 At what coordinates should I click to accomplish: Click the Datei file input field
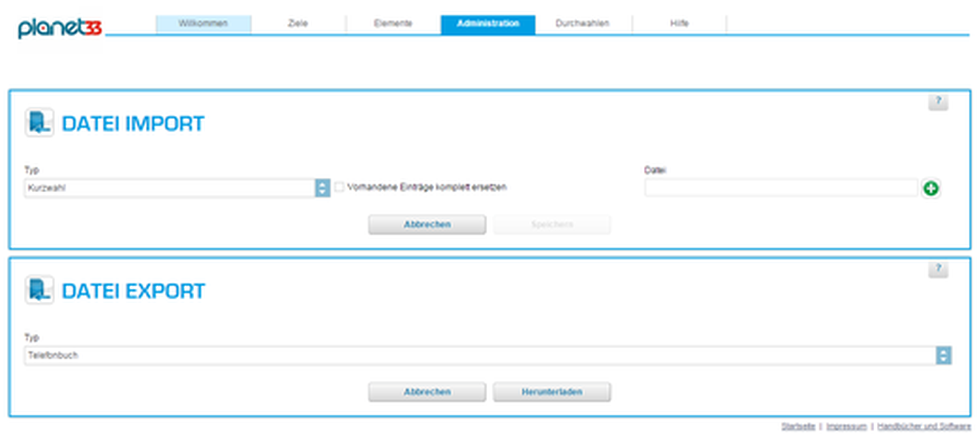click(x=781, y=188)
